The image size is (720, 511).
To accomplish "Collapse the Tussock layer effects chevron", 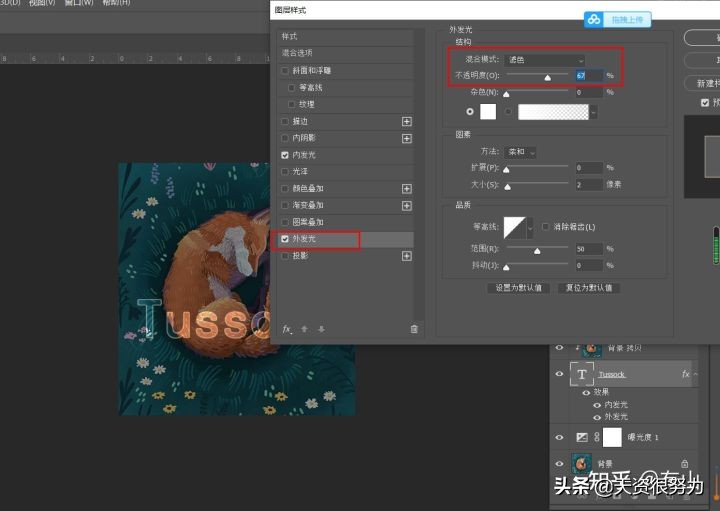I will tap(695, 374).
